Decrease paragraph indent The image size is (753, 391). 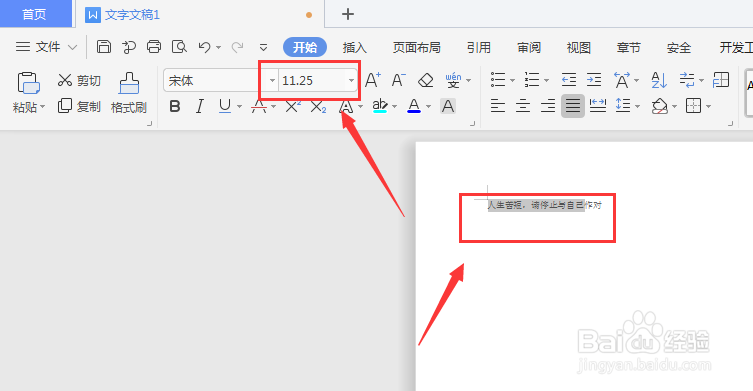pyautogui.click(x=569, y=80)
